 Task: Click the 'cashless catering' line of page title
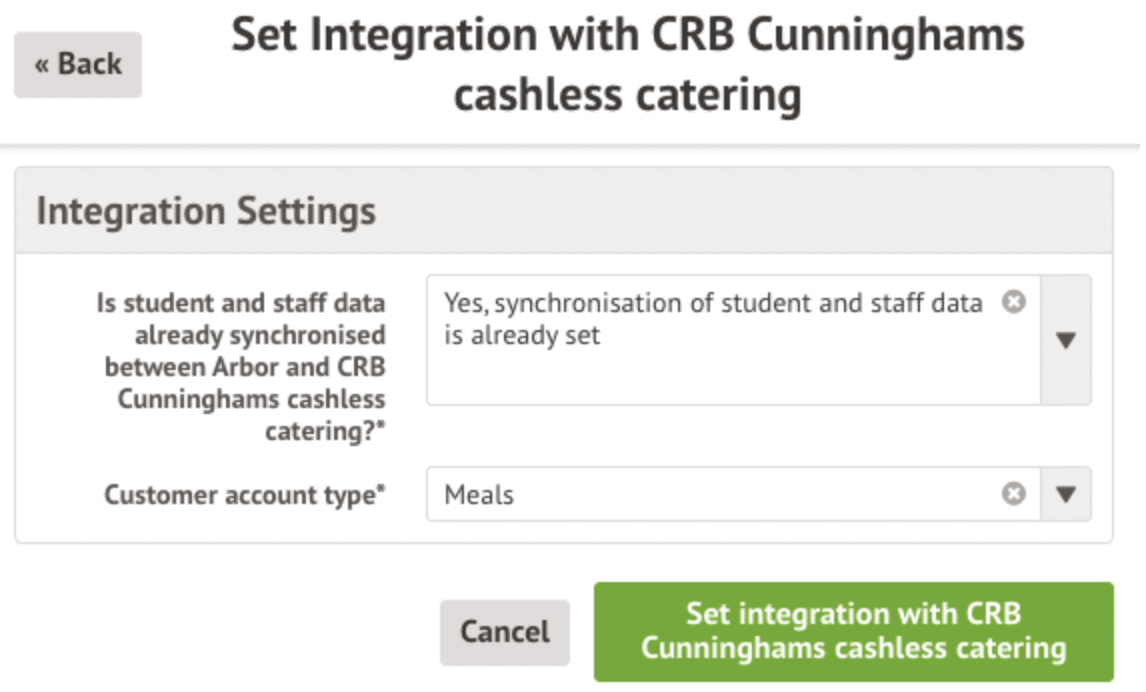point(627,97)
